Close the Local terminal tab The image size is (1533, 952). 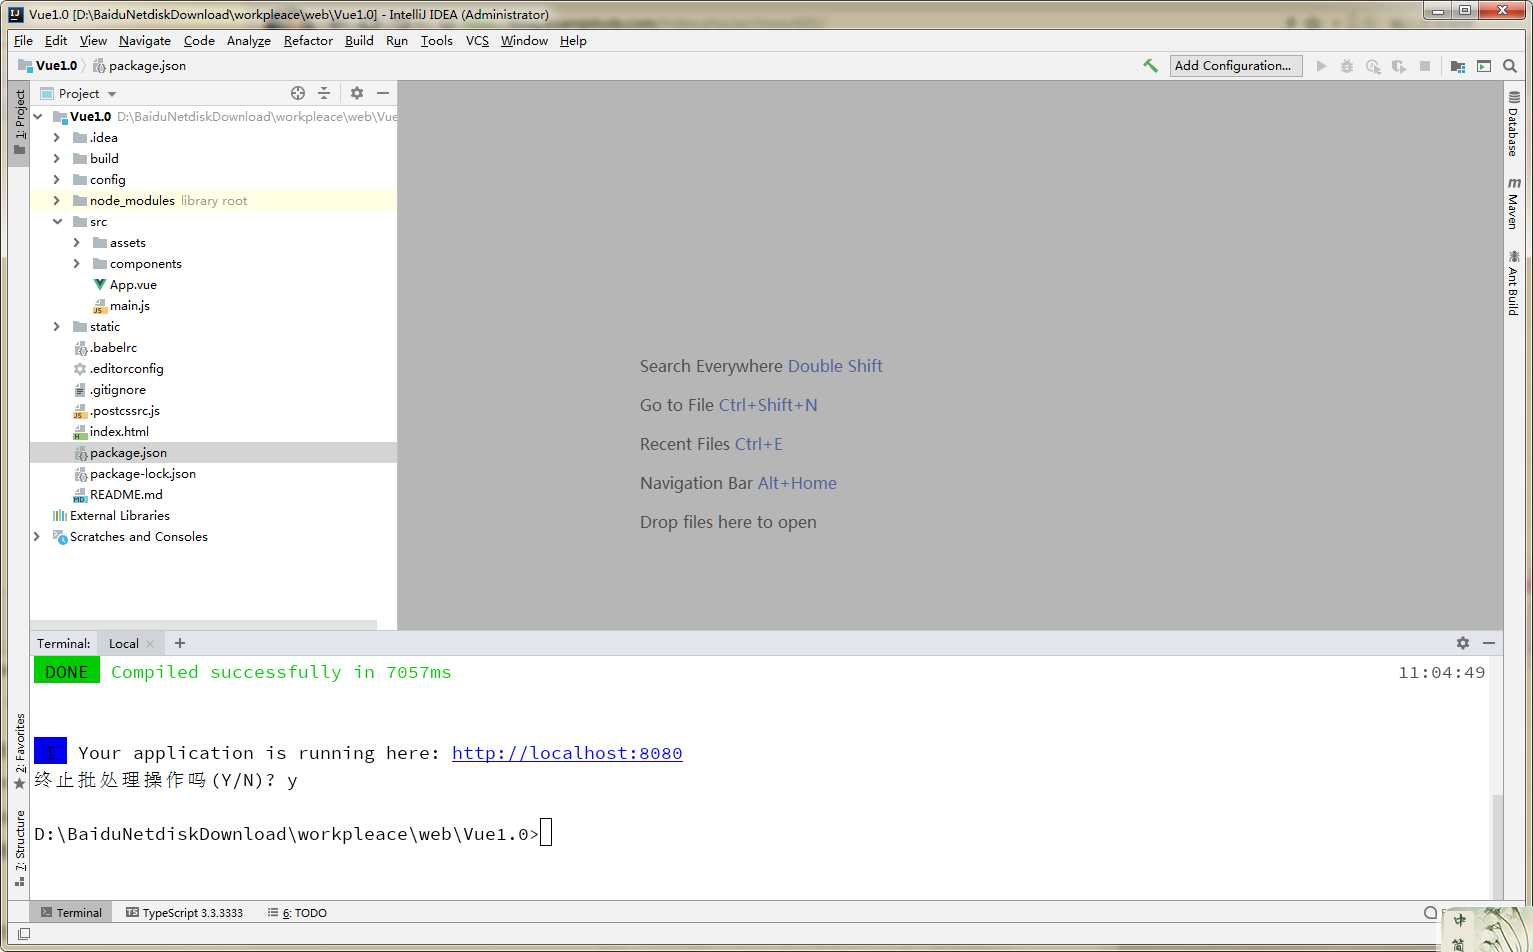[150, 644]
